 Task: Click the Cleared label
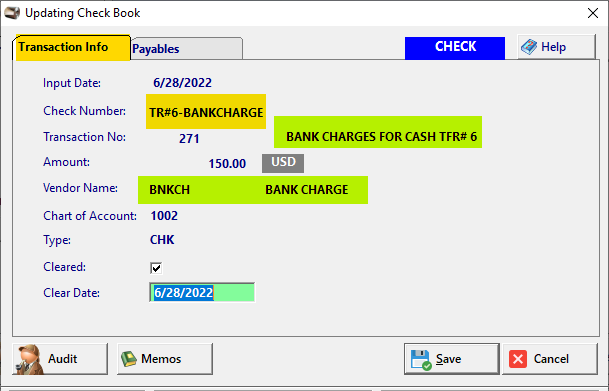(x=64, y=267)
